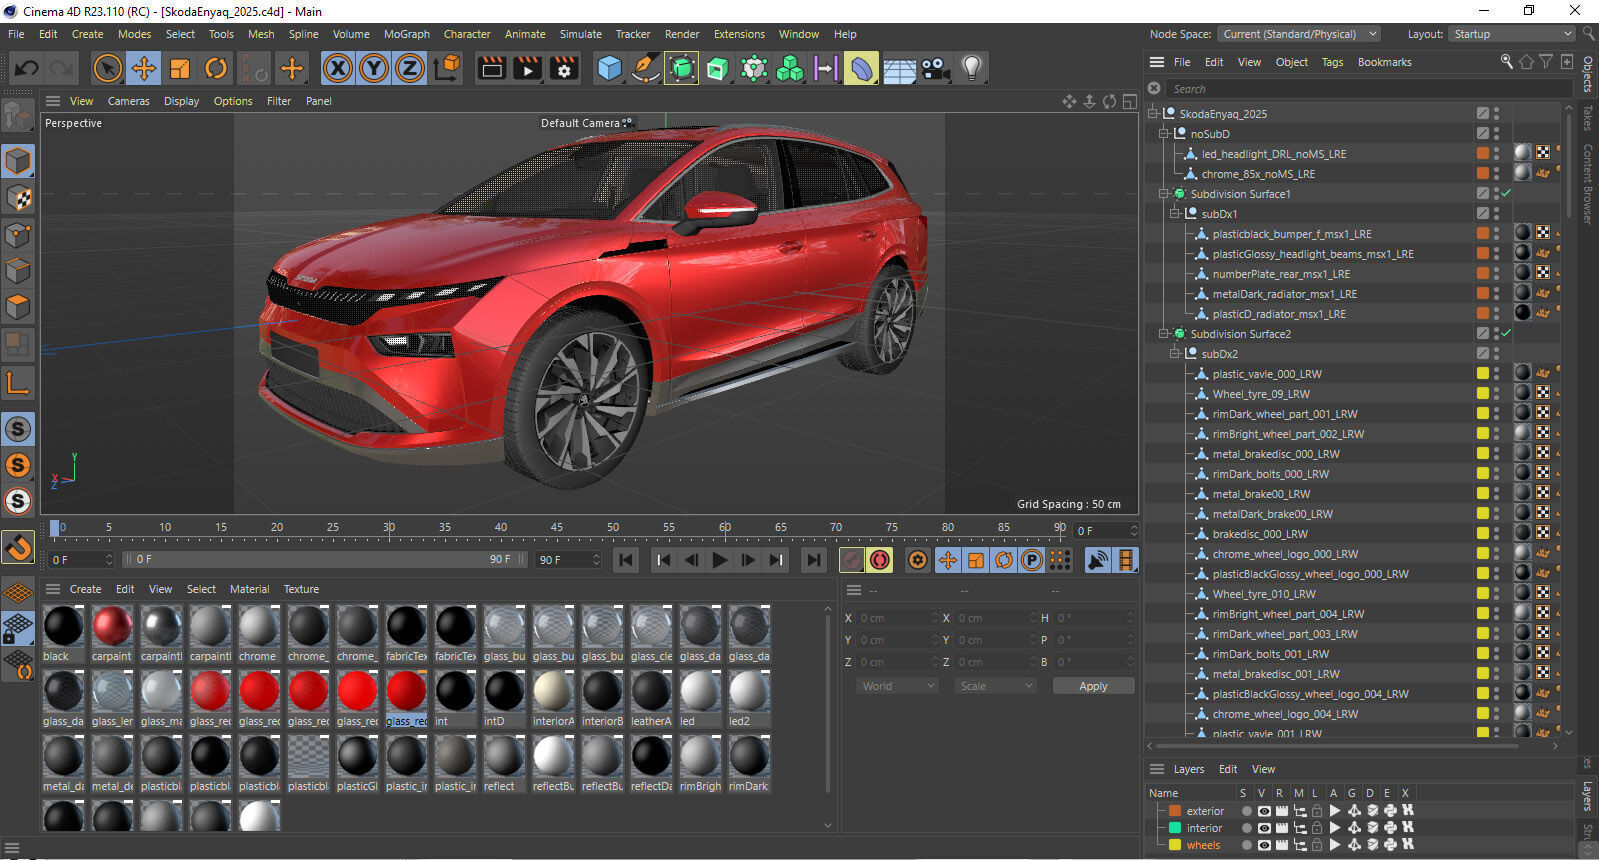The image size is (1599, 860).
Task: Click the Spline pen icon
Action: (x=645, y=68)
